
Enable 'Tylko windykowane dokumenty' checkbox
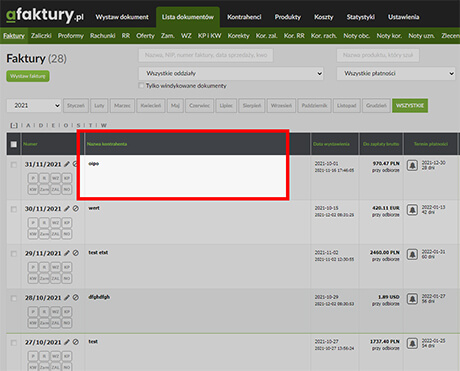click(141, 86)
